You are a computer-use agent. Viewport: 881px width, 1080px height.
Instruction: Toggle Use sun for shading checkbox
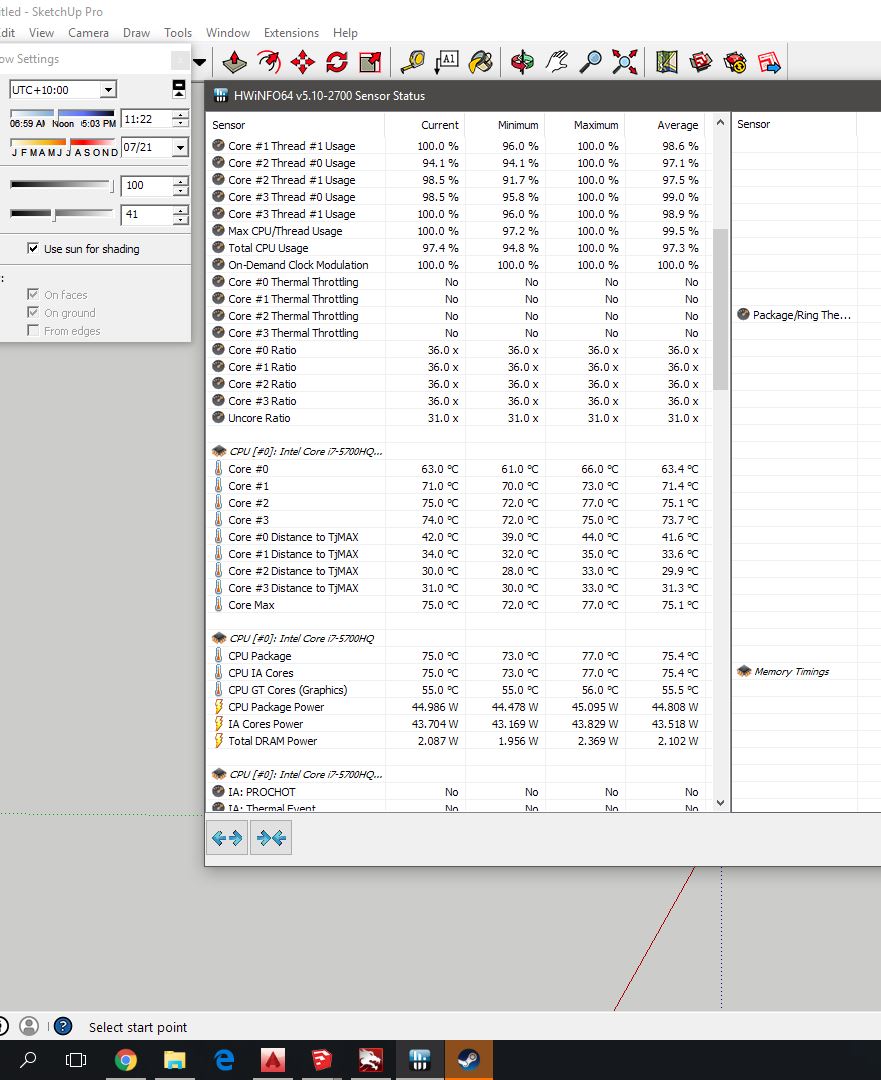[x=32, y=249]
